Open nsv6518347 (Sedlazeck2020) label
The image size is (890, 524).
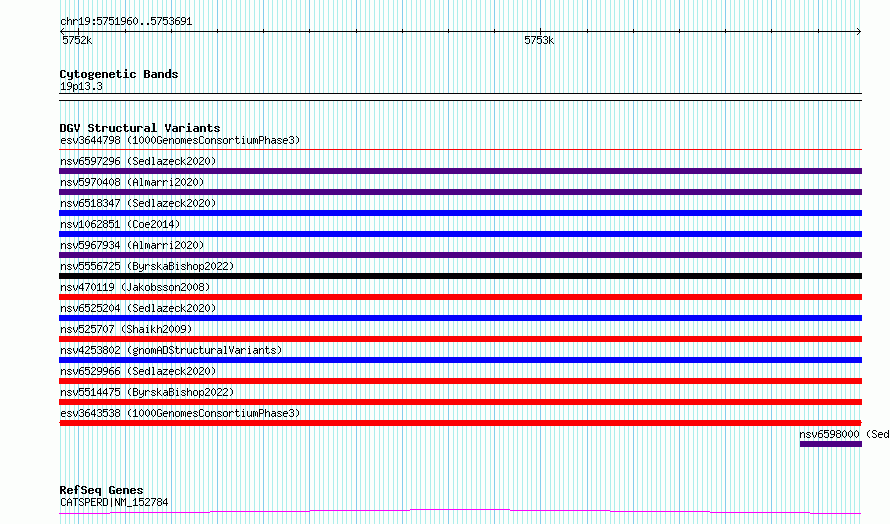(138, 203)
